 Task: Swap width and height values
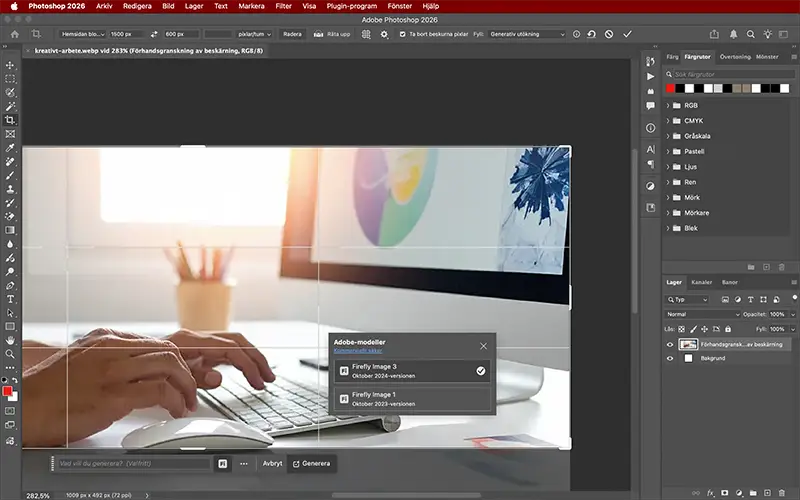tap(154, 34)
